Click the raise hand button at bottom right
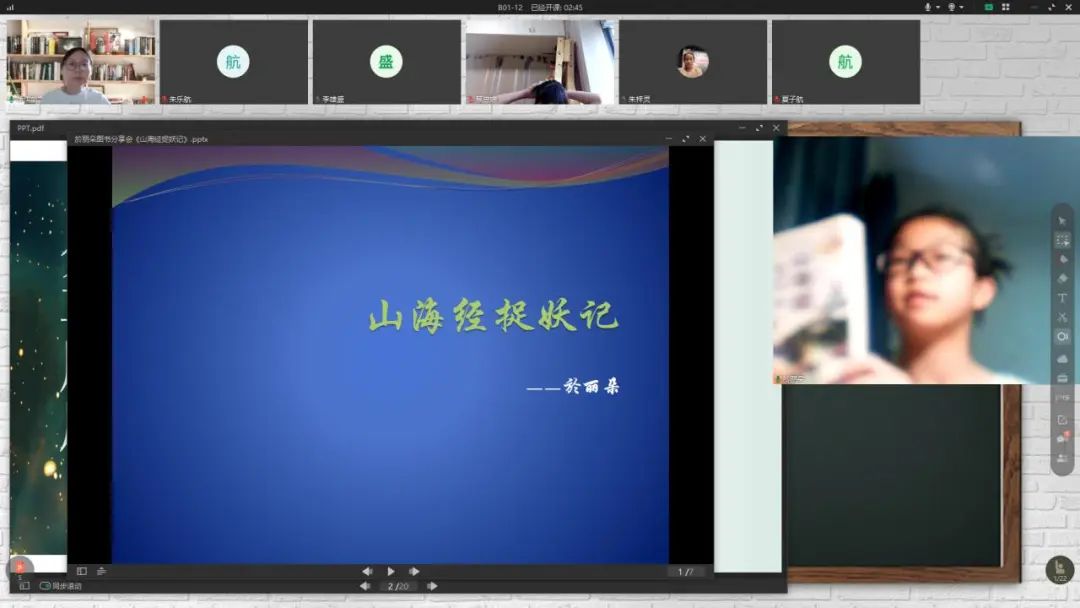This screenshot has height=608, width=1080. [x=1059, y=570]
